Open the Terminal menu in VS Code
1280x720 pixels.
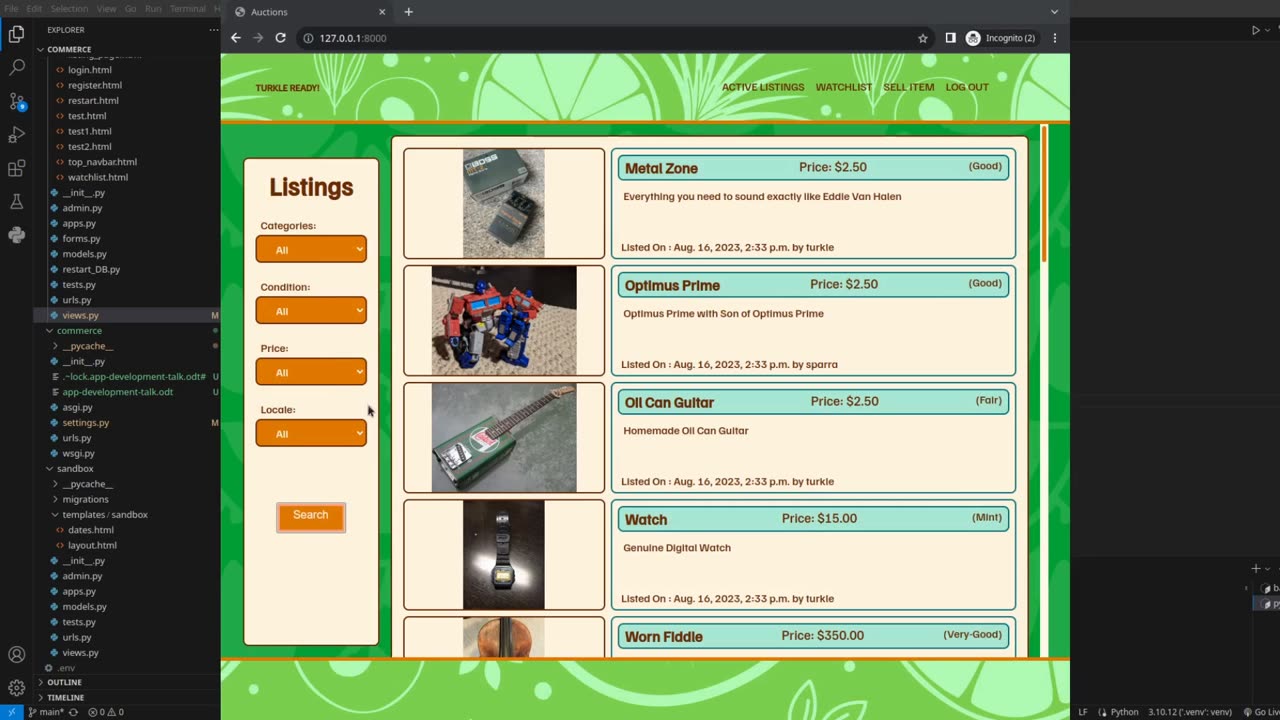187,8
